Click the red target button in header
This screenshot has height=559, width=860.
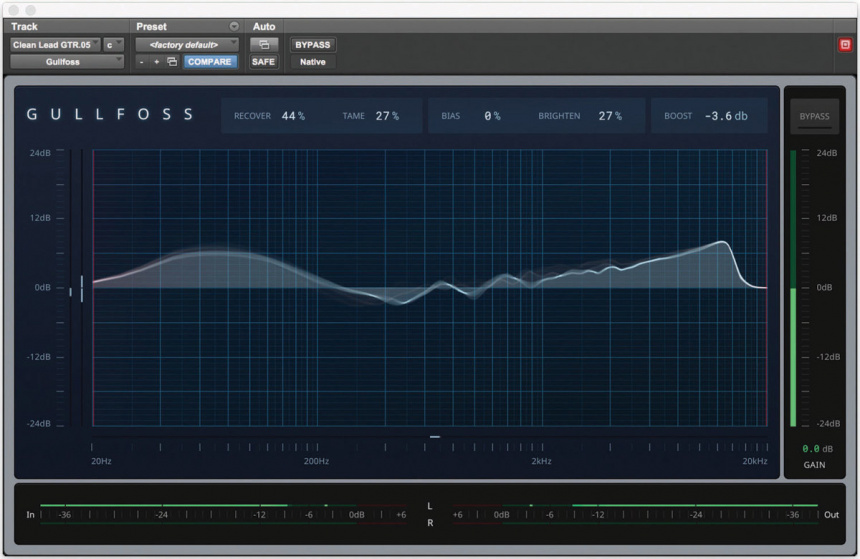(844, 44)
